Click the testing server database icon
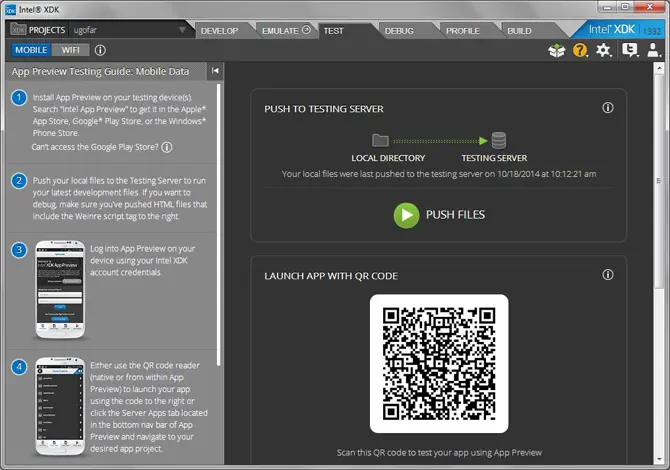Image resolution: width=670 pixels, height=470 pixels. 499,140
